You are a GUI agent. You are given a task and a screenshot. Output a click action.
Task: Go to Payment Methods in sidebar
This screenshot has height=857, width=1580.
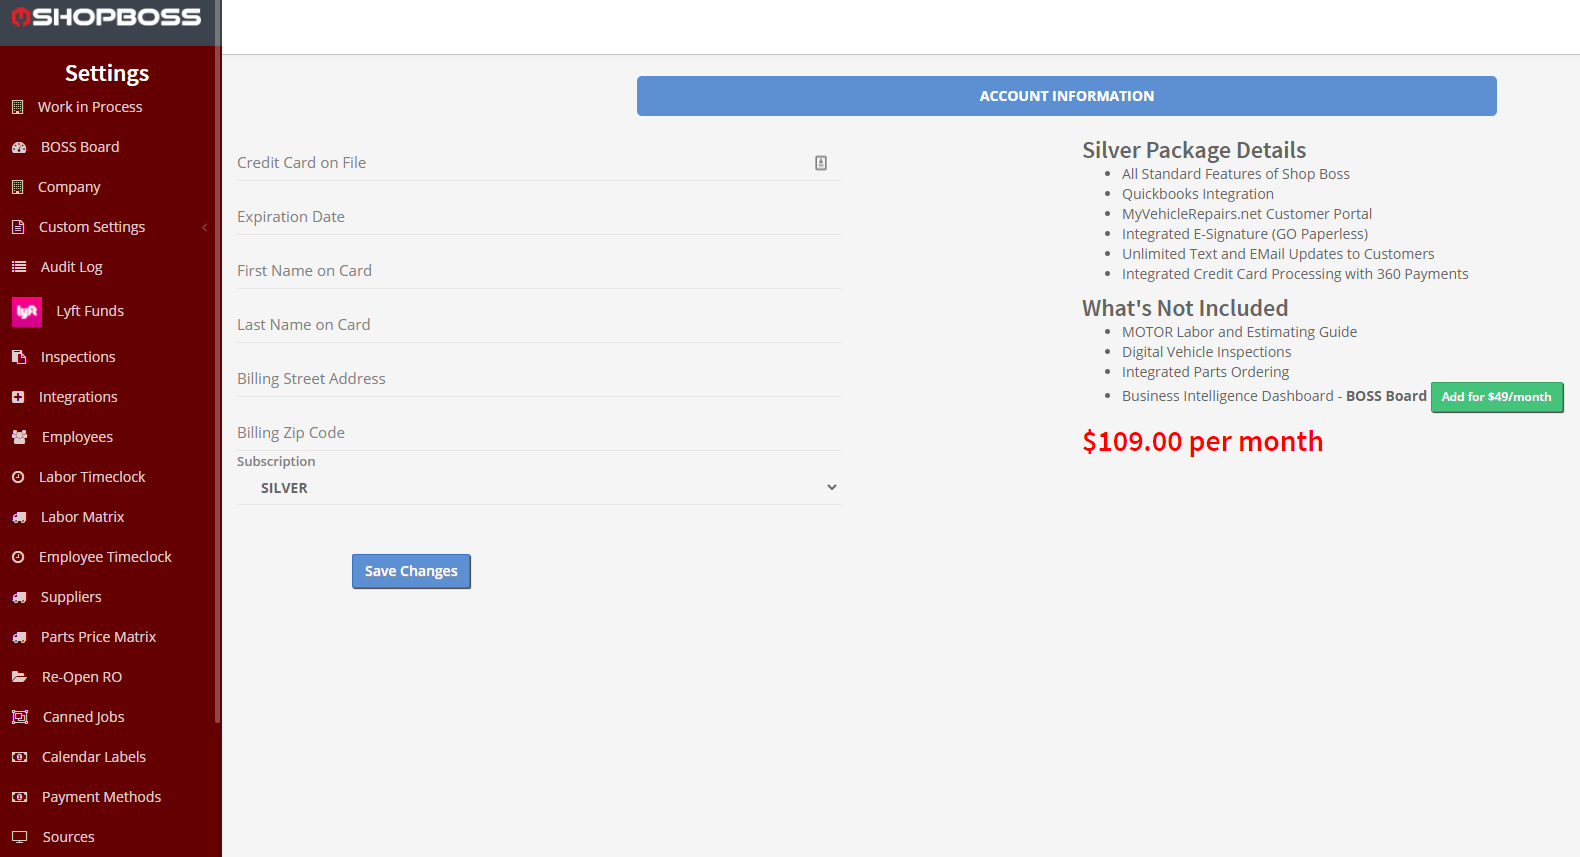(x=101, y=797)
